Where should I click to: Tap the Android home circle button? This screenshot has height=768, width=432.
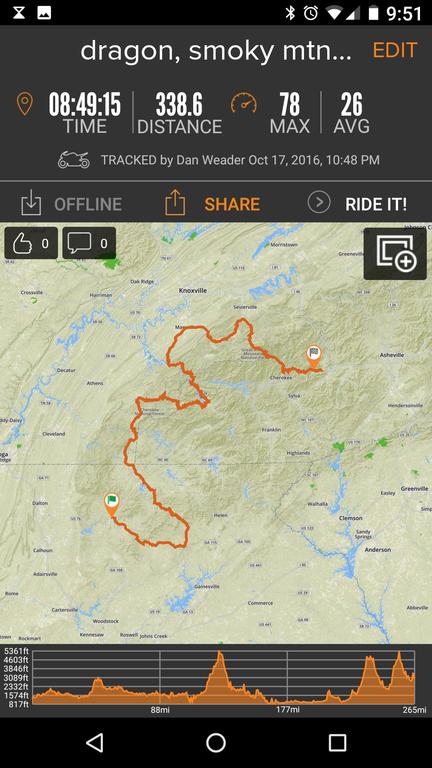coord(216,743)
